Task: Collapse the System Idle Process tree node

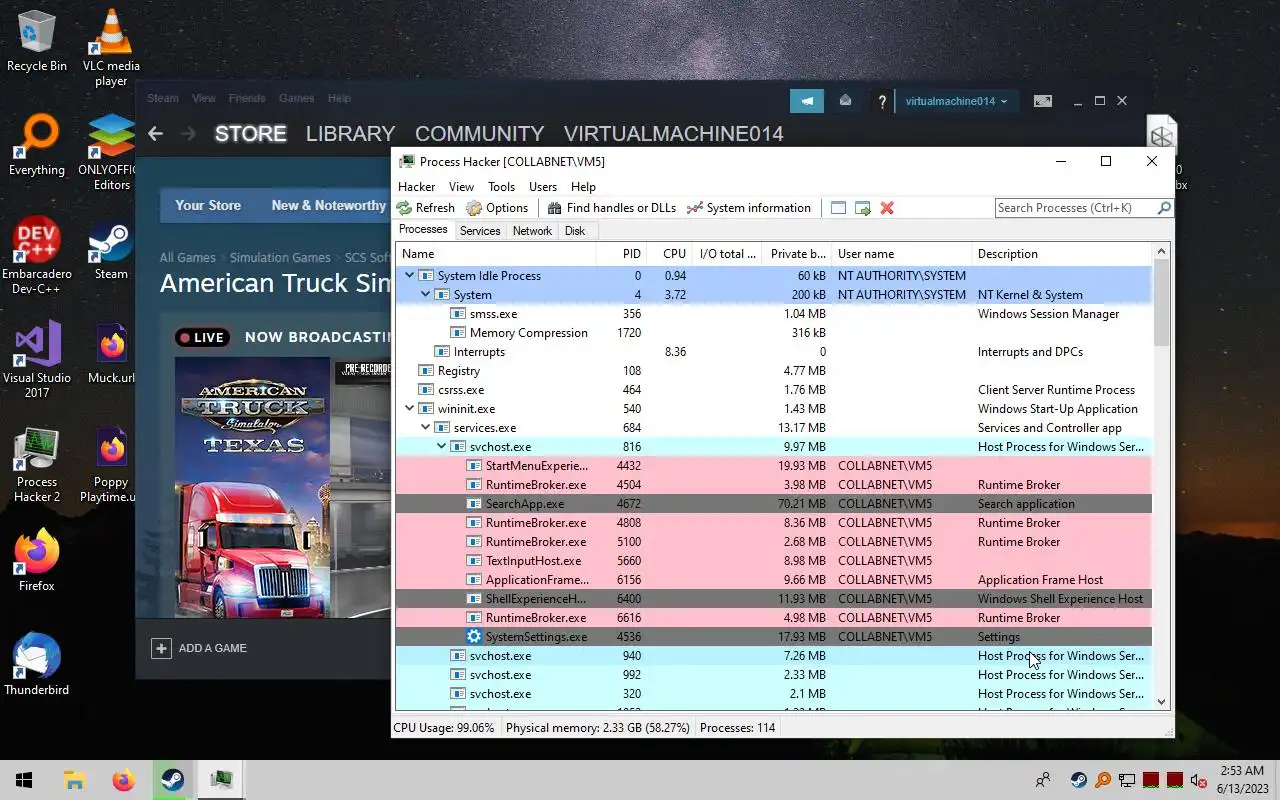Action: [x=409, y=276]
